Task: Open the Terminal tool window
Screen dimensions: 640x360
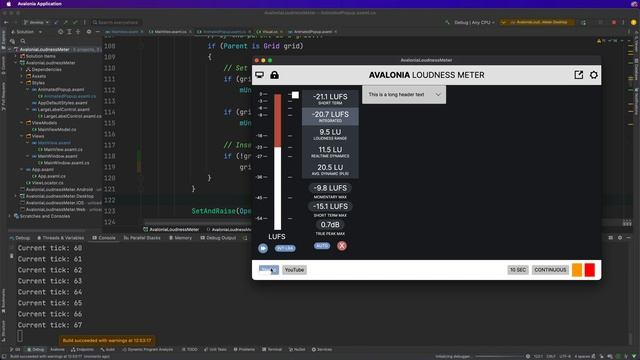Action: tap(272, 349)
